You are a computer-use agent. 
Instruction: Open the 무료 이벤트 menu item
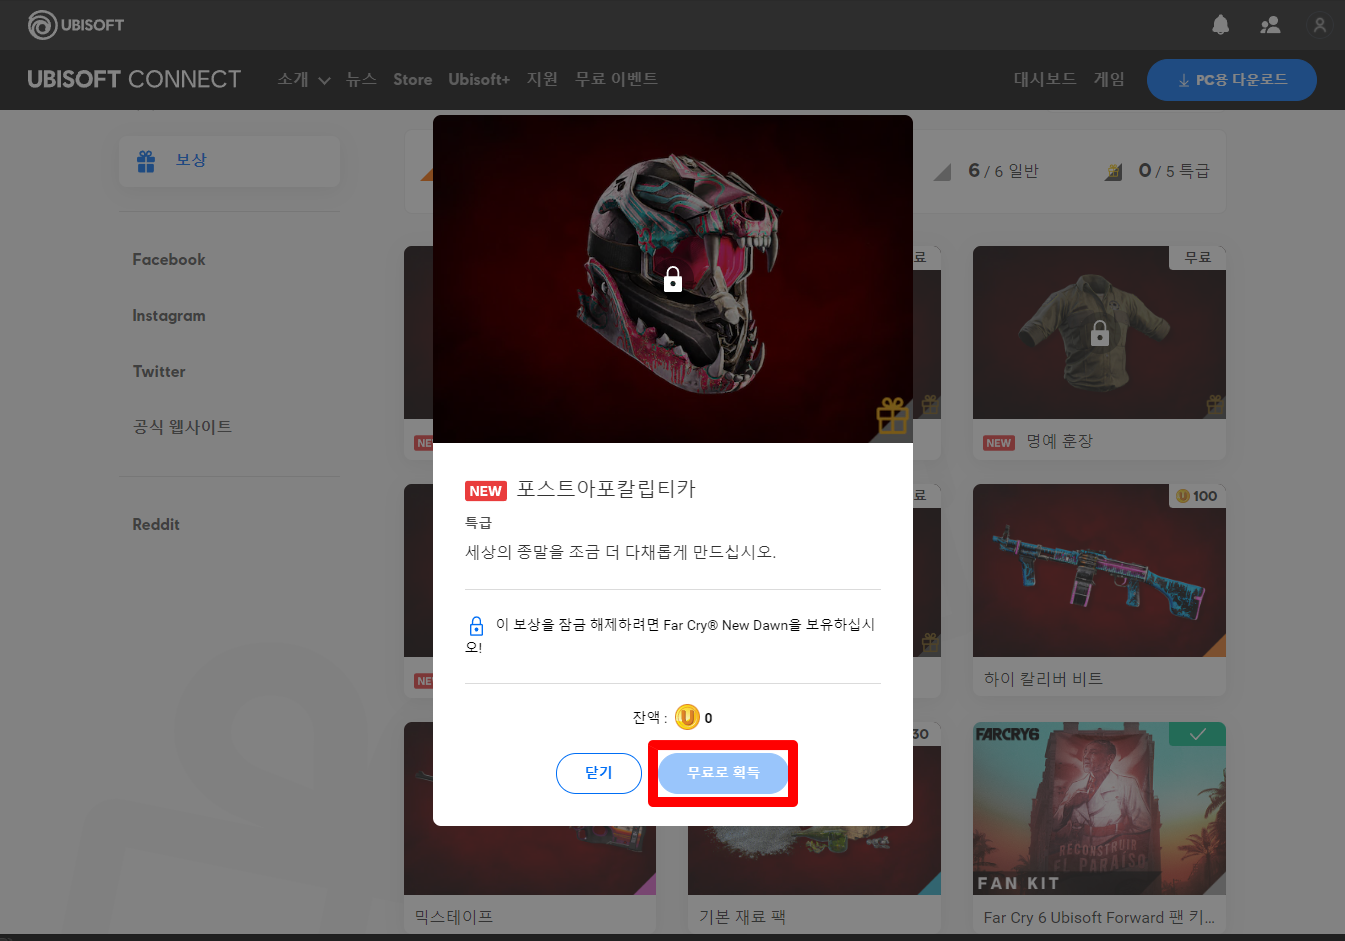pos(616,79)
